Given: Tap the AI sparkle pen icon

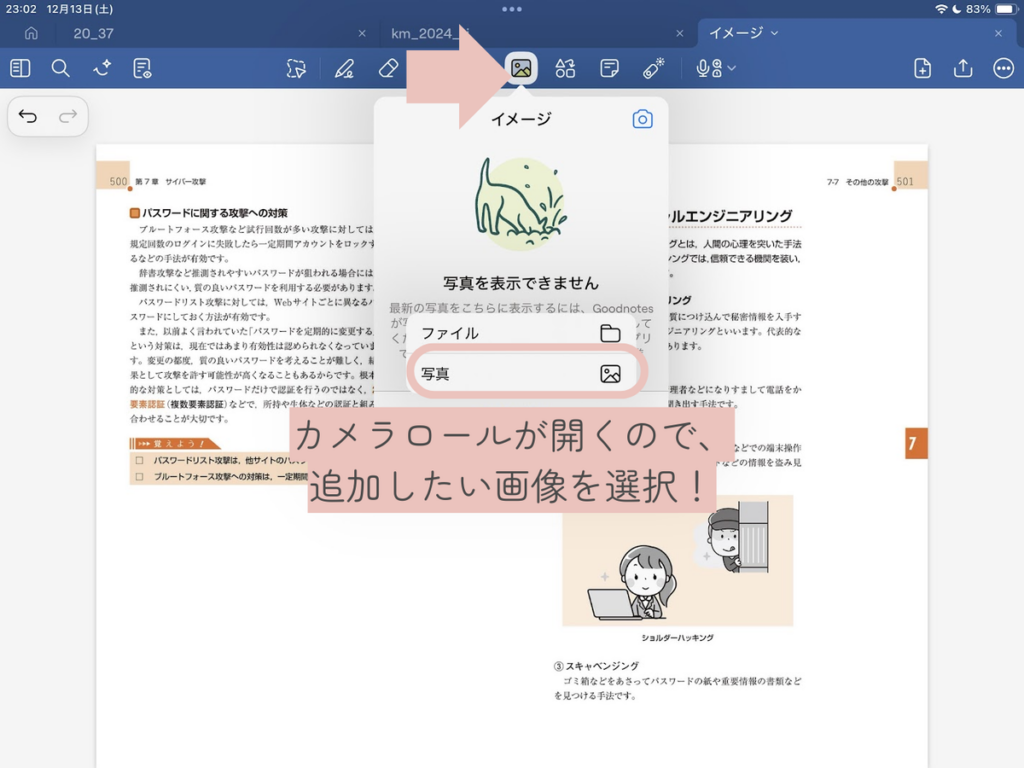Looking at the screenshot, I should (101, 68).
